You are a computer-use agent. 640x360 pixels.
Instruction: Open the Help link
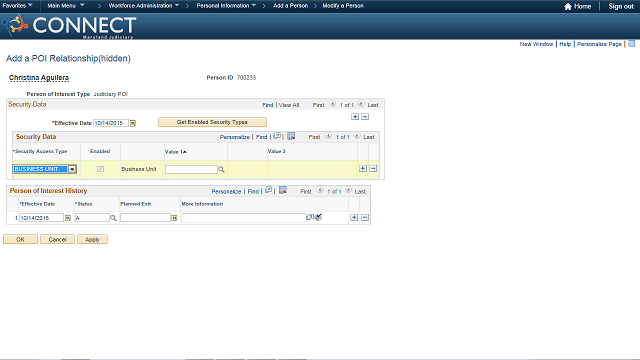(x=565, y=44)
